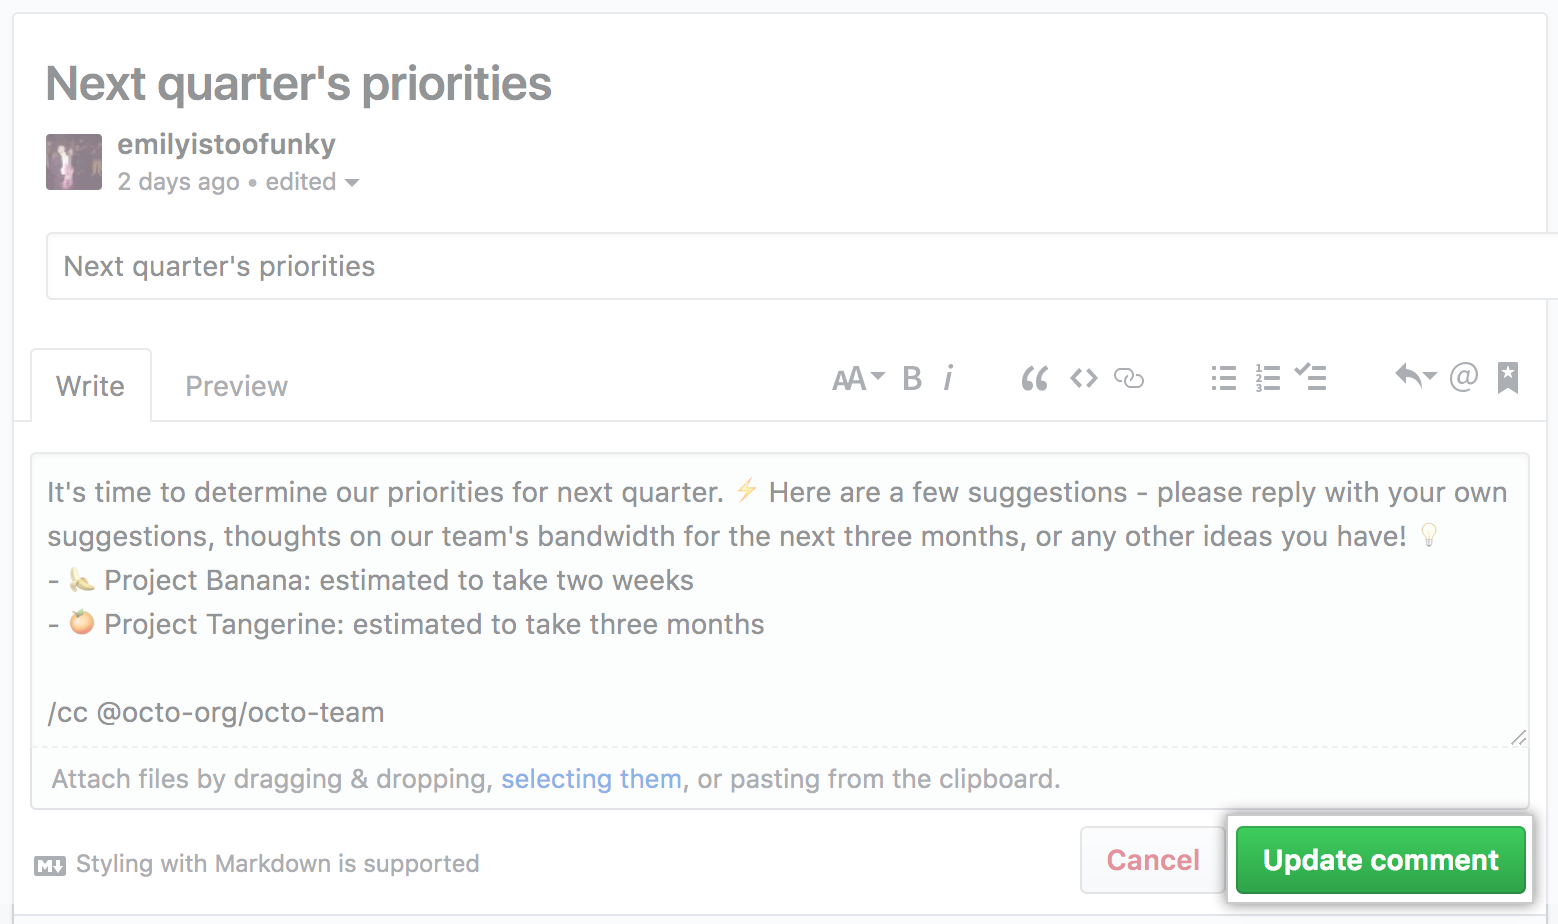Open the reply arrow dropdown
Viewport: 1558px width, 924px height.
tap(1415, 377)
